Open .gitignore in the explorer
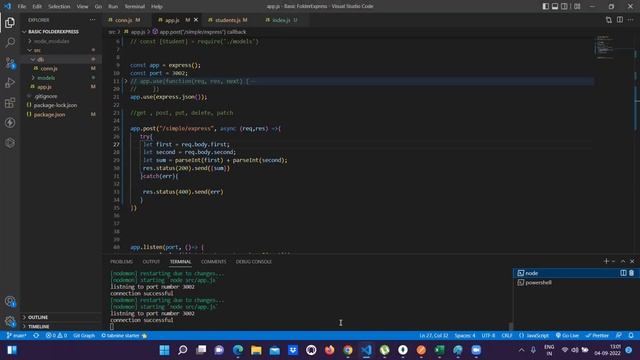 61,96
